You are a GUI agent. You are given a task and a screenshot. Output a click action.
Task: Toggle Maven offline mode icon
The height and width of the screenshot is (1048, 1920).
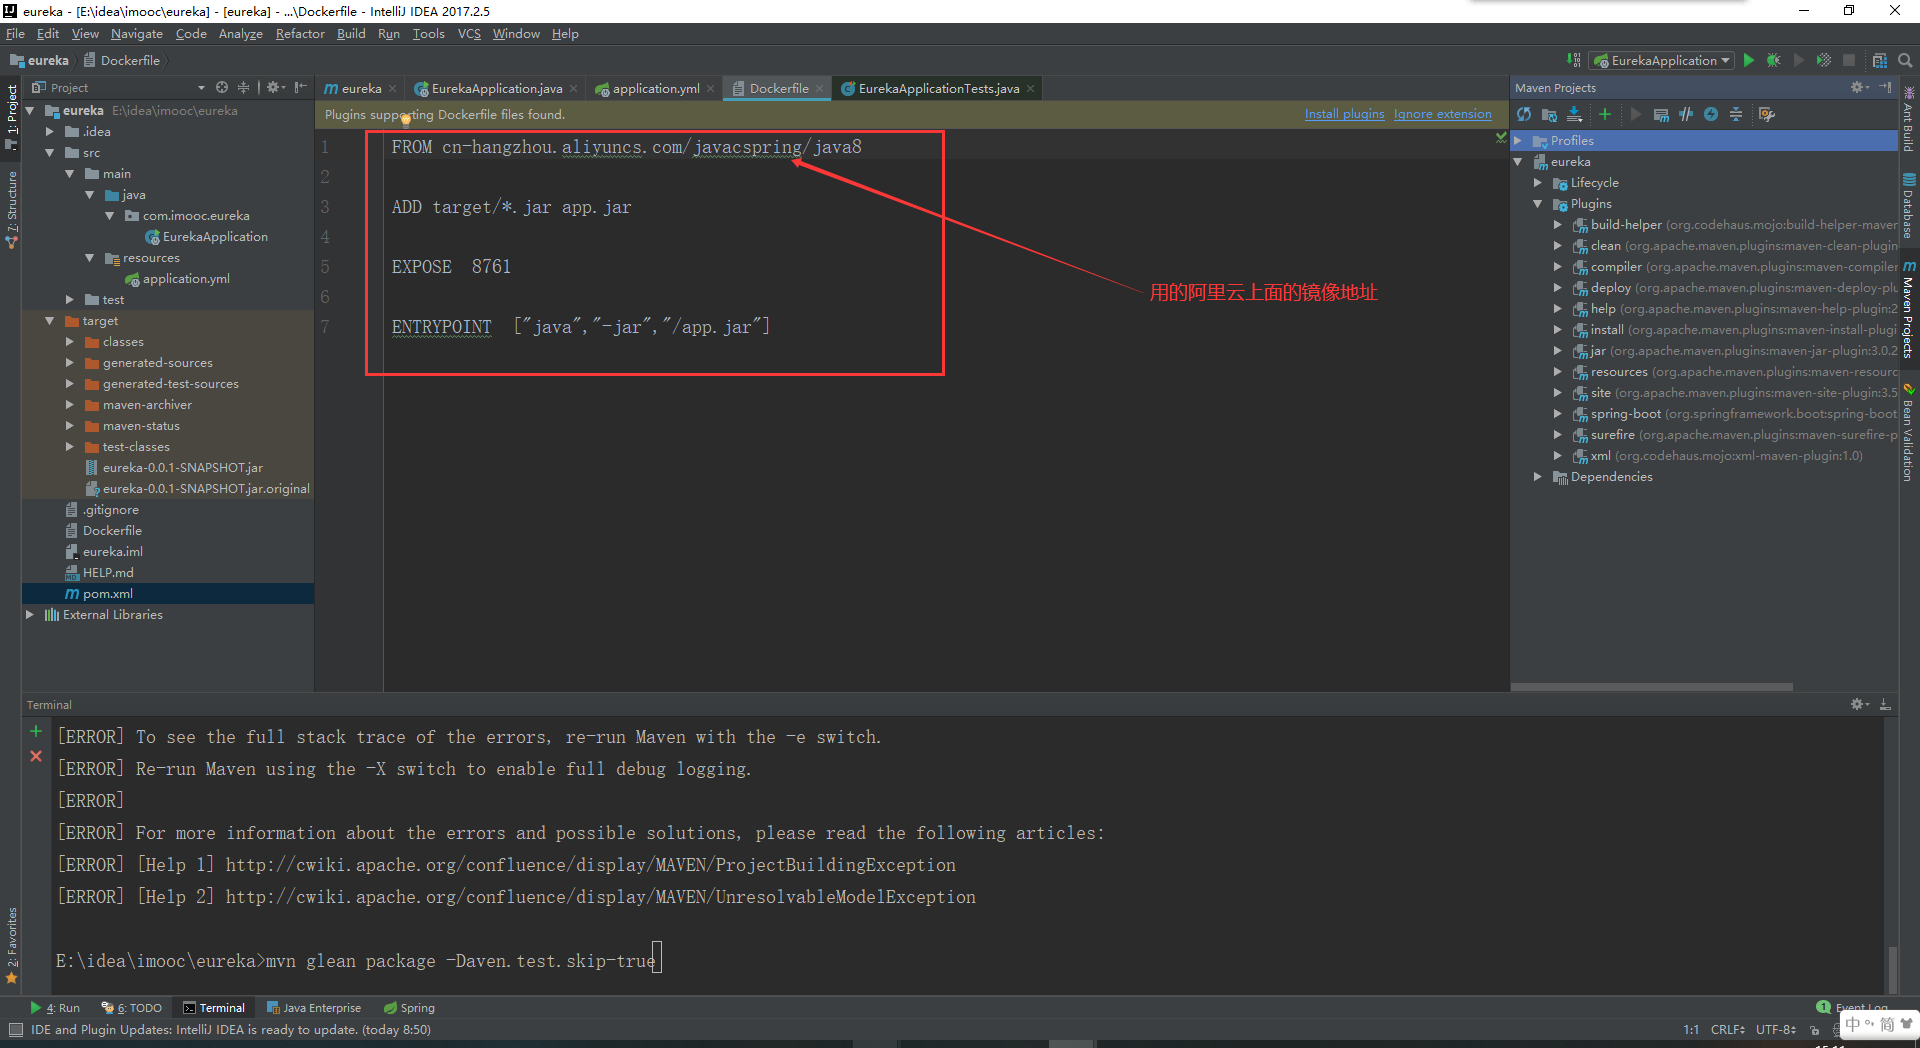click(x=1686, y=114)
